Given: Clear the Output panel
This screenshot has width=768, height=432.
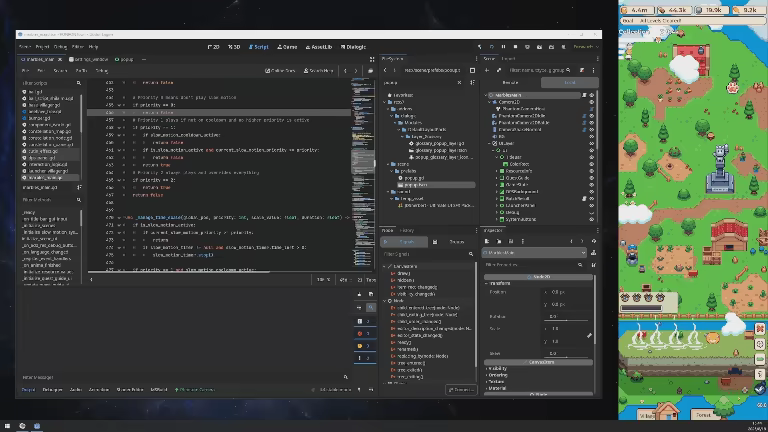Looking at the screenshot, I should [x=360, y=294].
